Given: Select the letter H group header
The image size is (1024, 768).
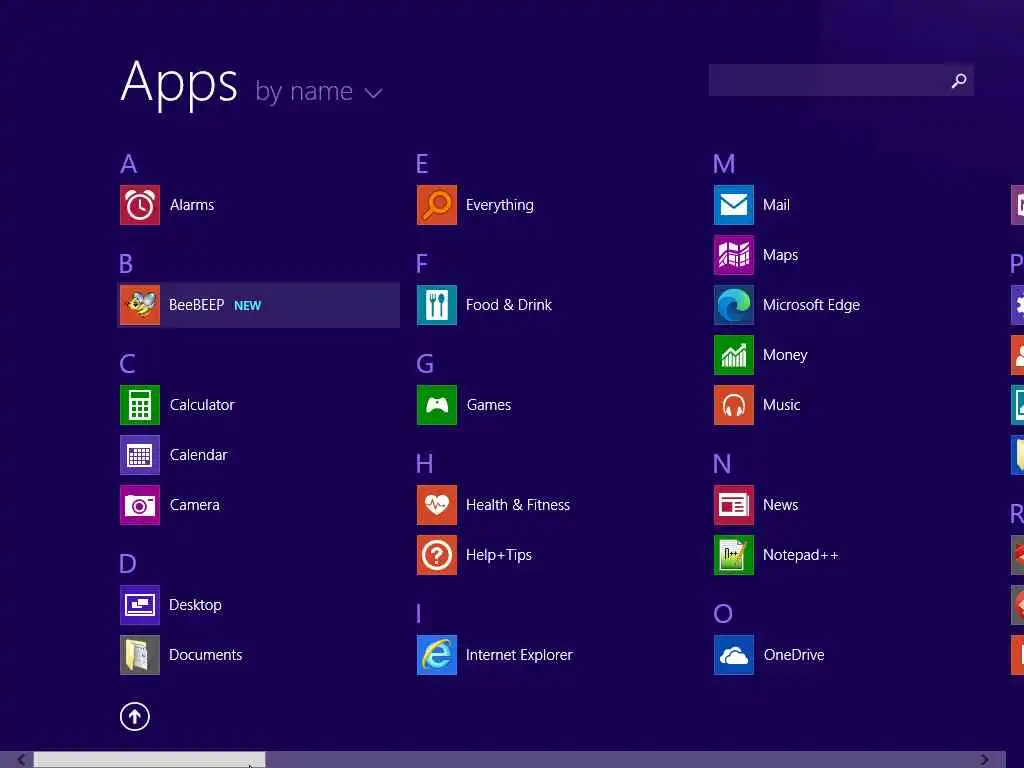Looking at the screenshot, I should point(424,464).
